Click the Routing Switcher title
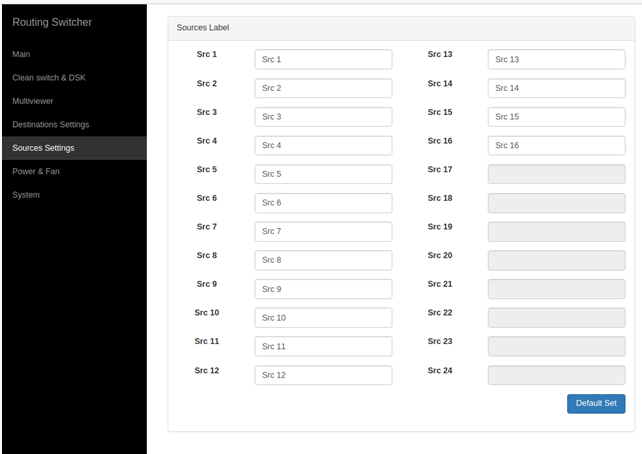Image resolution: width=642 pixels, height=454 pixels. click(52, 22)
